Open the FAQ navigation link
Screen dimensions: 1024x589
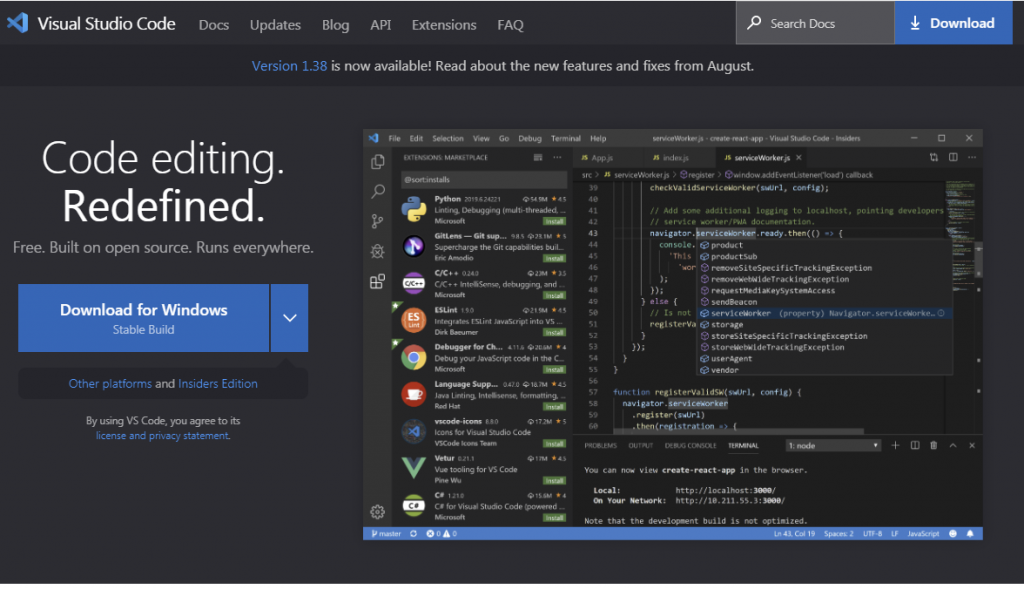click(x=510, y=25)
